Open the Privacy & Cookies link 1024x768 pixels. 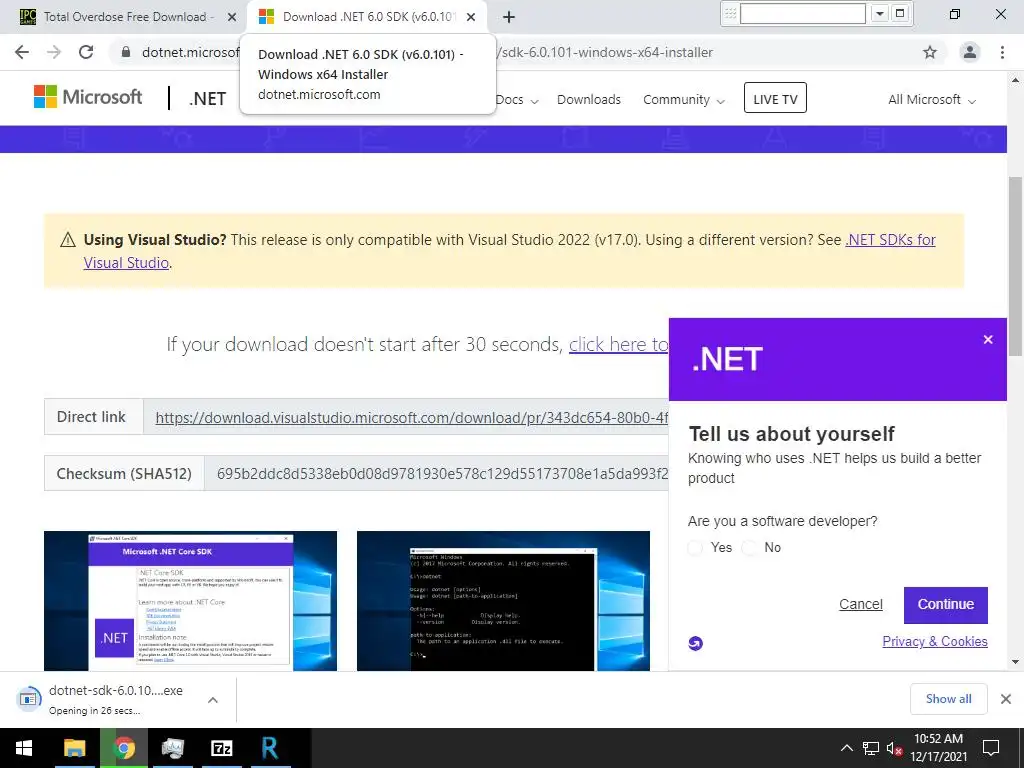(935, 641)
